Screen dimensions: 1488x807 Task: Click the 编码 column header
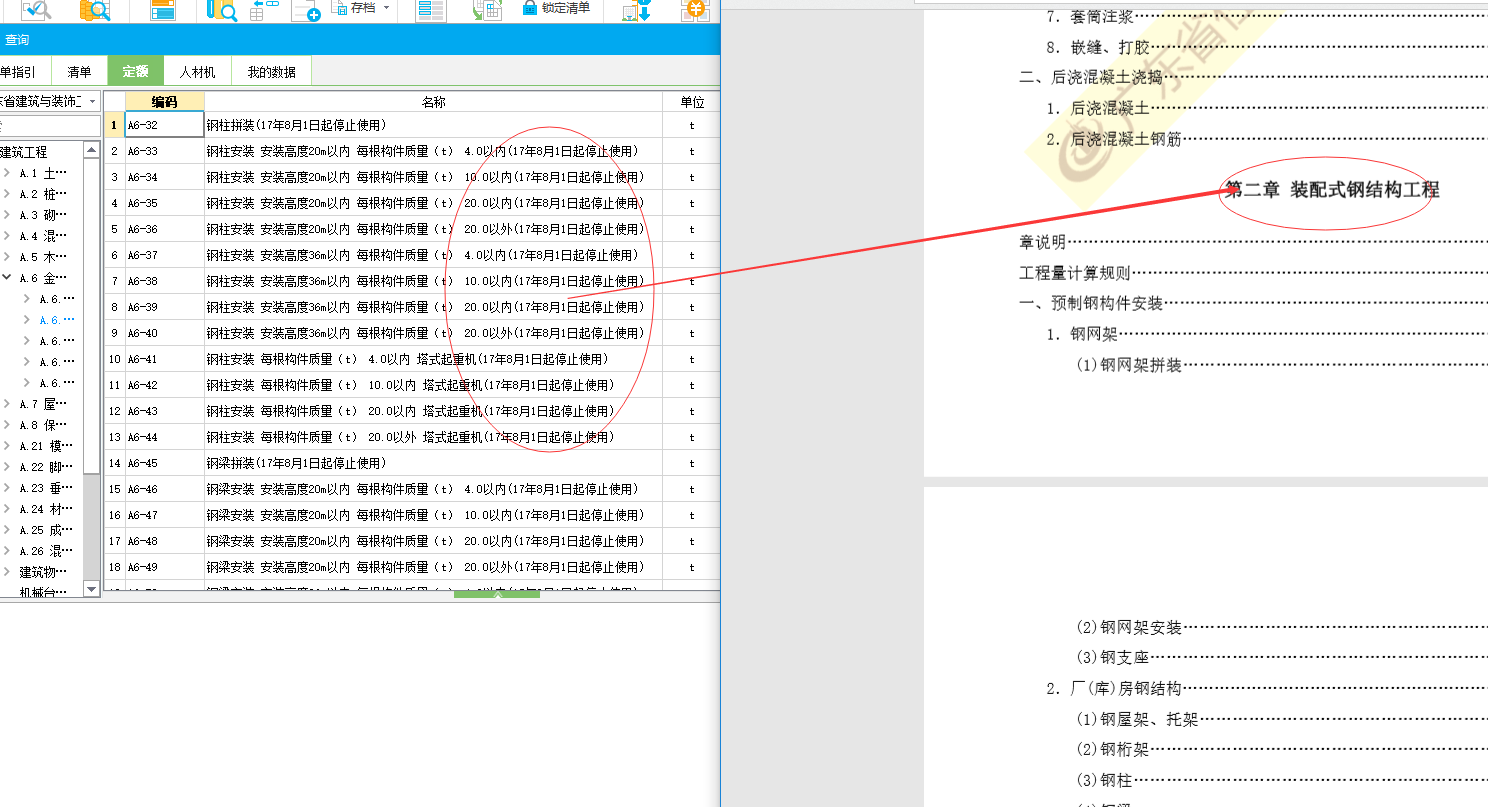[x=164, y=102]
